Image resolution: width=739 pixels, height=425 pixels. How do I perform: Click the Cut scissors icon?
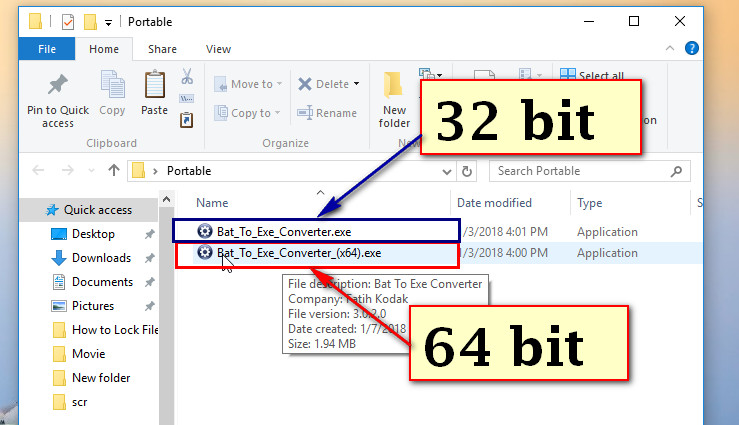(x=187, y=76)
